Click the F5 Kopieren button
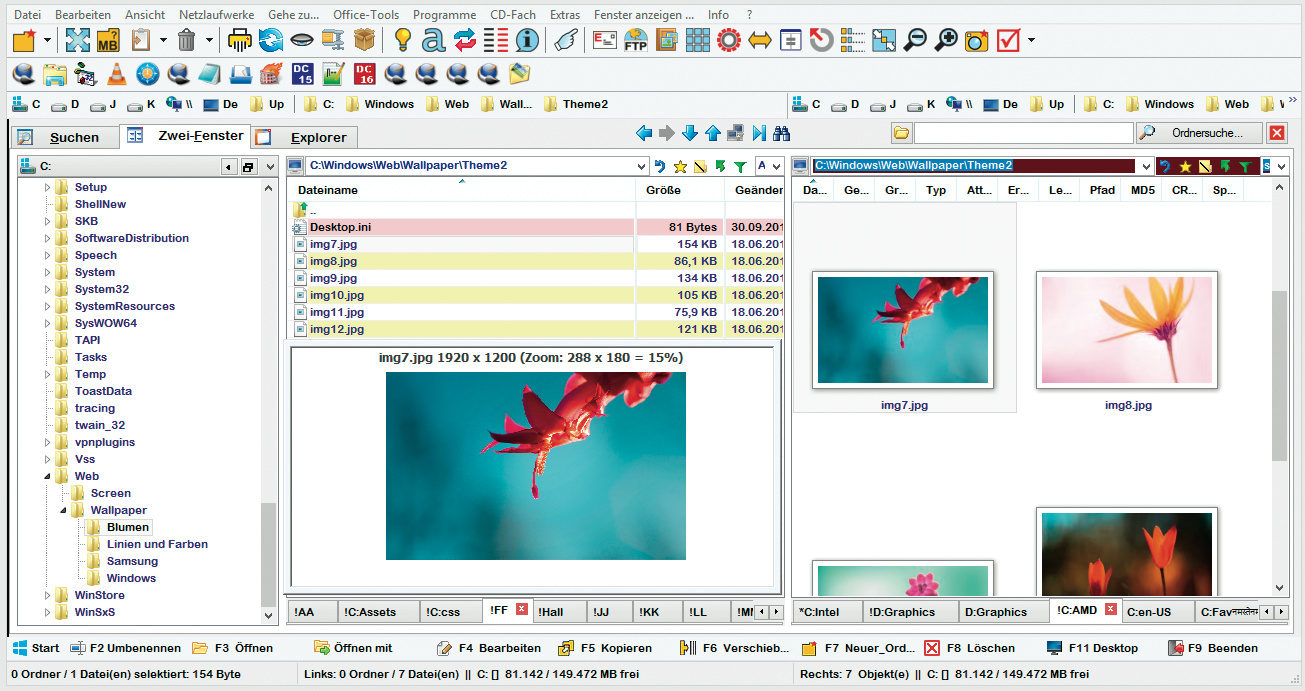The image size is (1305, 691). pos(605,648)
